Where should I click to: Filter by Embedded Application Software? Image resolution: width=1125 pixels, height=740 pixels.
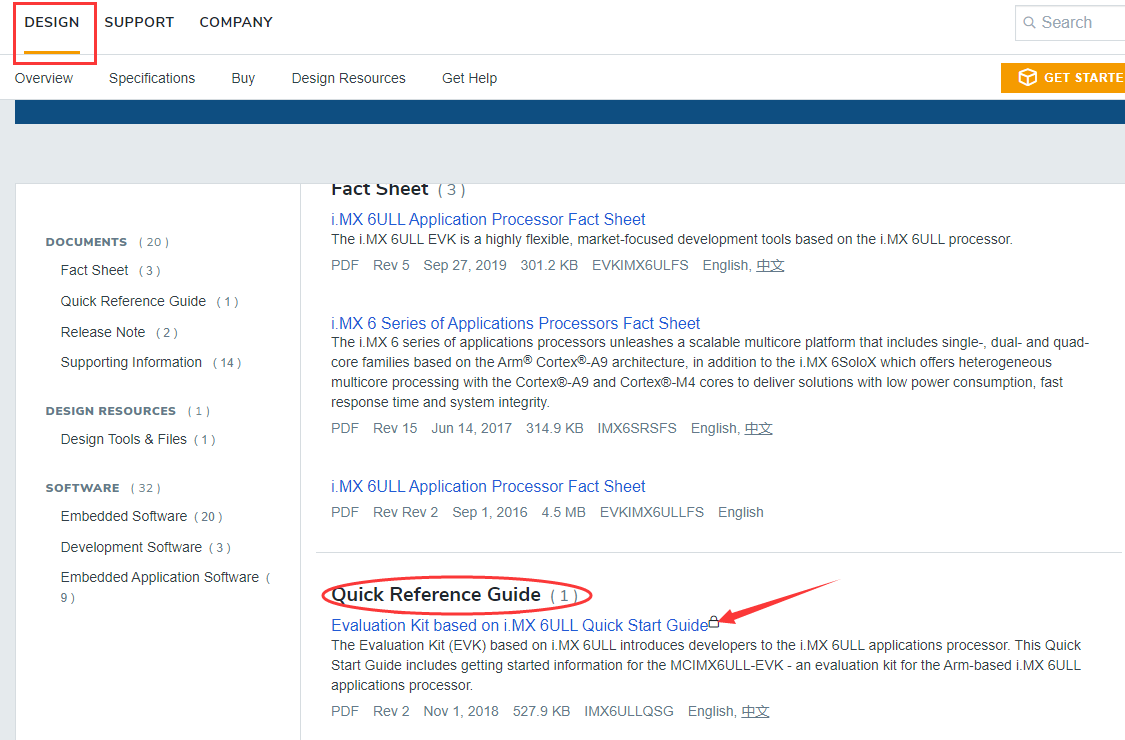point(160,578)
